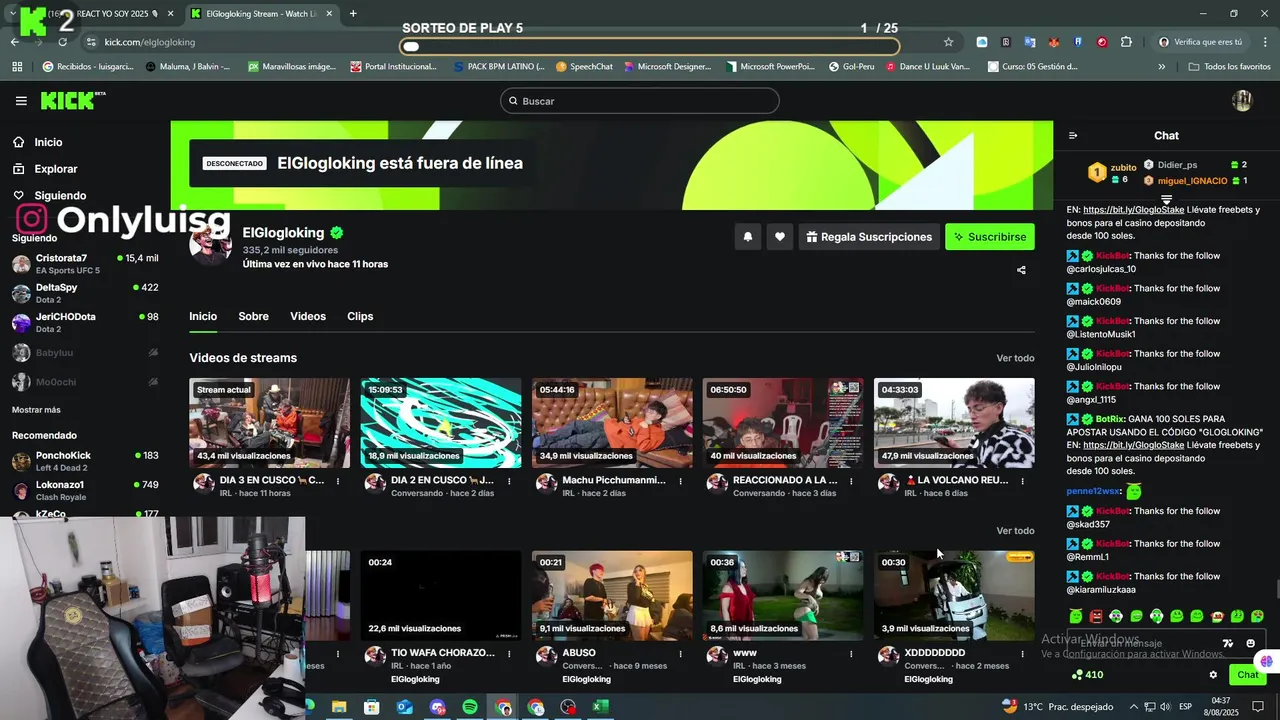Screen dimensions: 1280x720
Task: Toggle the follow heart for ElGlogloking
Action: pyautogui.click(x=780, y=237)
